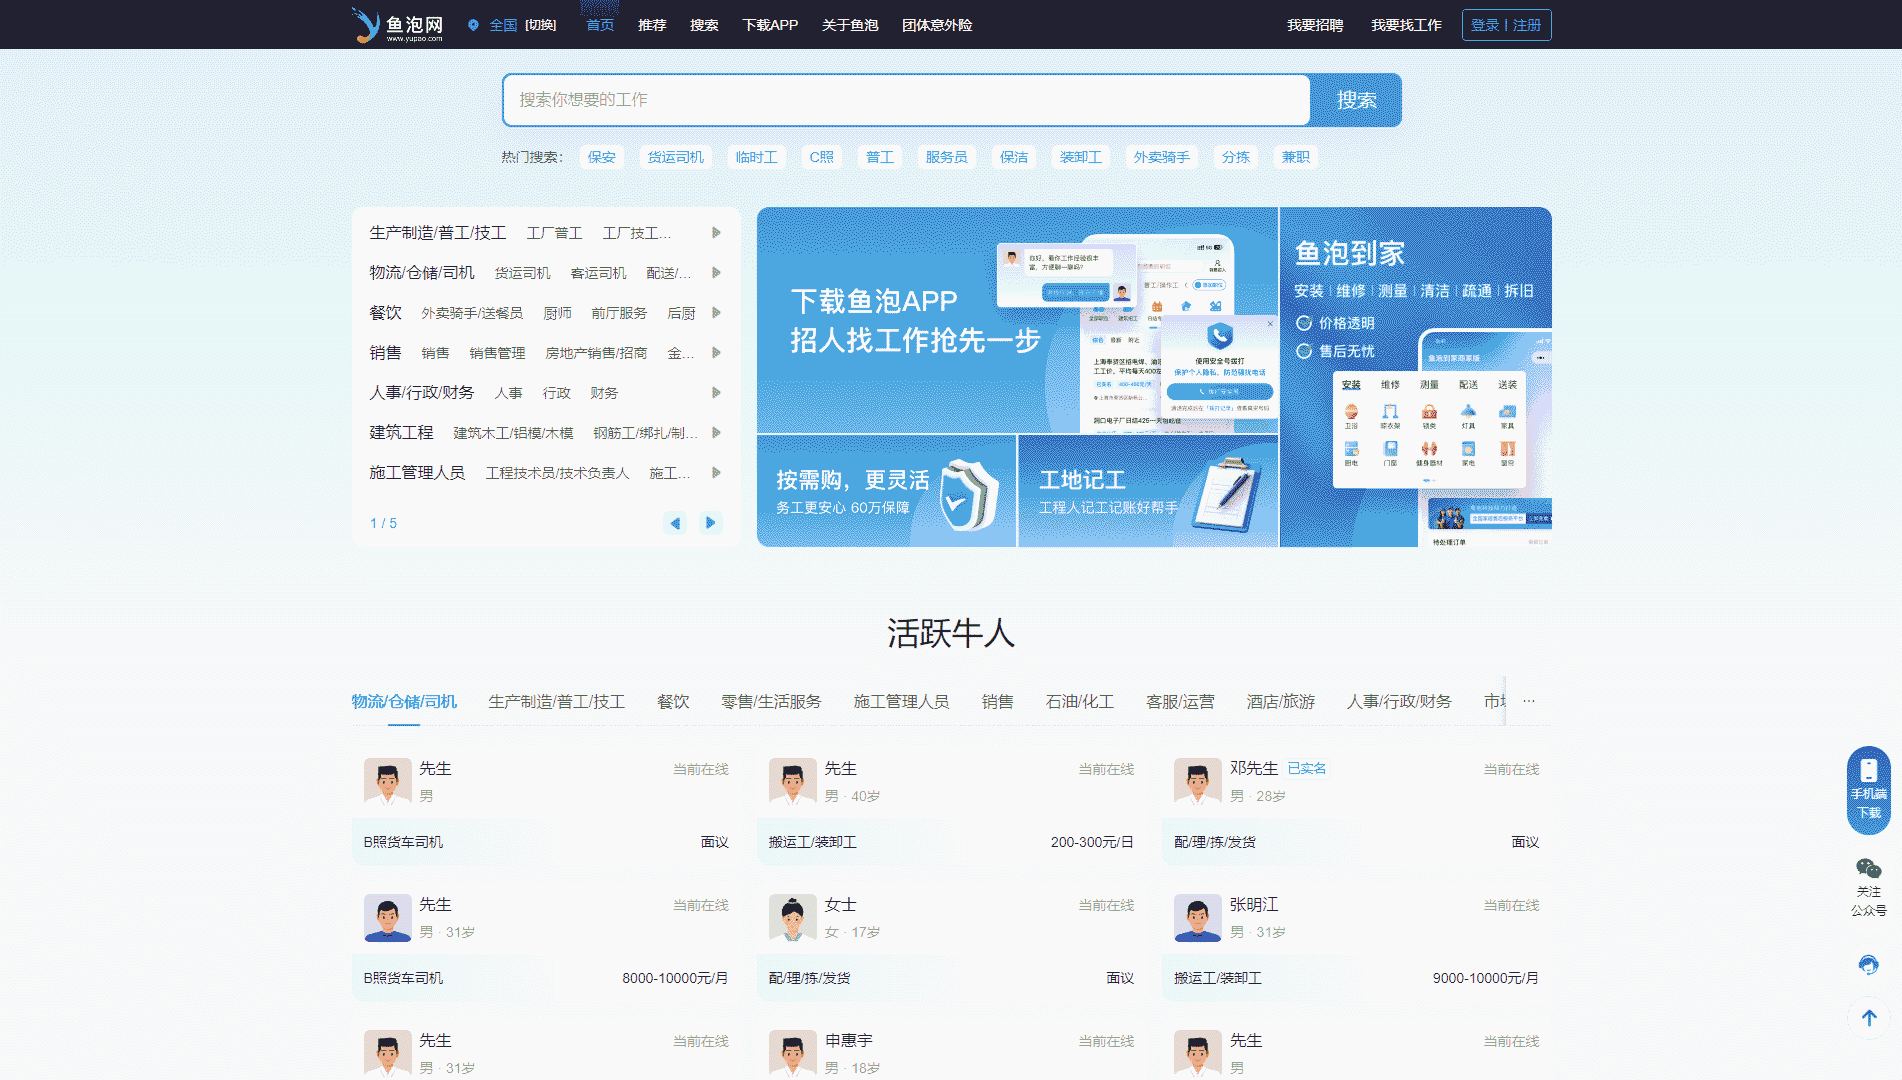Expand the 人事/行政/财务 category arrow

(716, 393)
